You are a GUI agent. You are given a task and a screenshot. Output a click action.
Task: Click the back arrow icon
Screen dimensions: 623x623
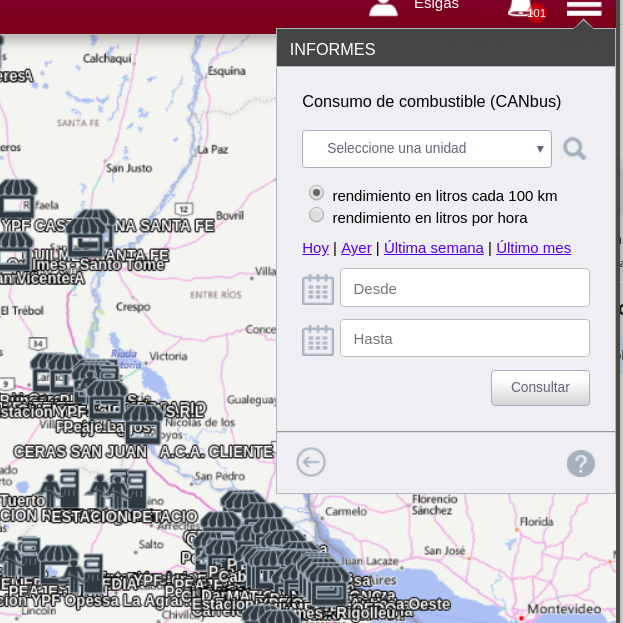point(311,462)
